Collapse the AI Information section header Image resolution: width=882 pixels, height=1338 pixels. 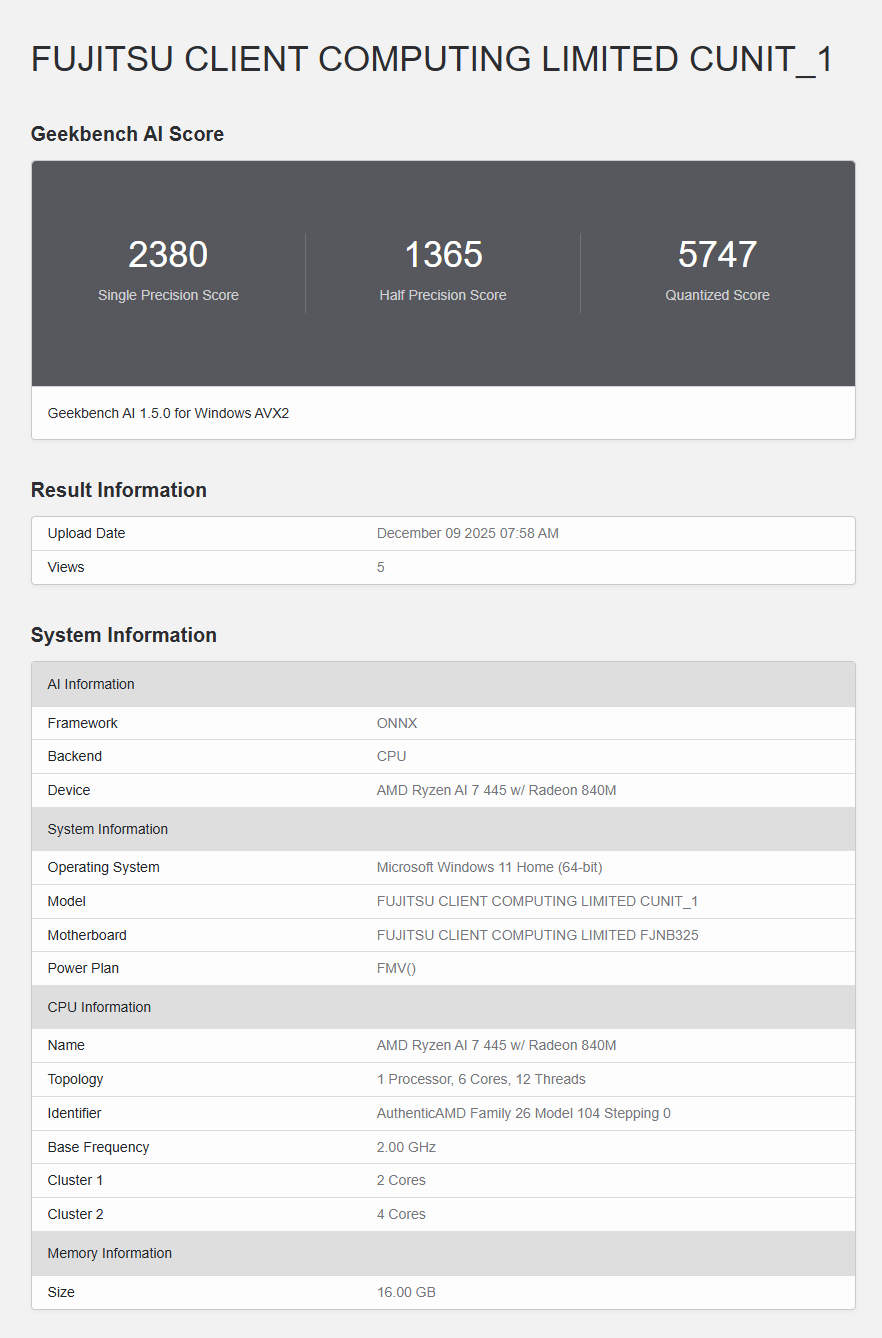[91, 684]
